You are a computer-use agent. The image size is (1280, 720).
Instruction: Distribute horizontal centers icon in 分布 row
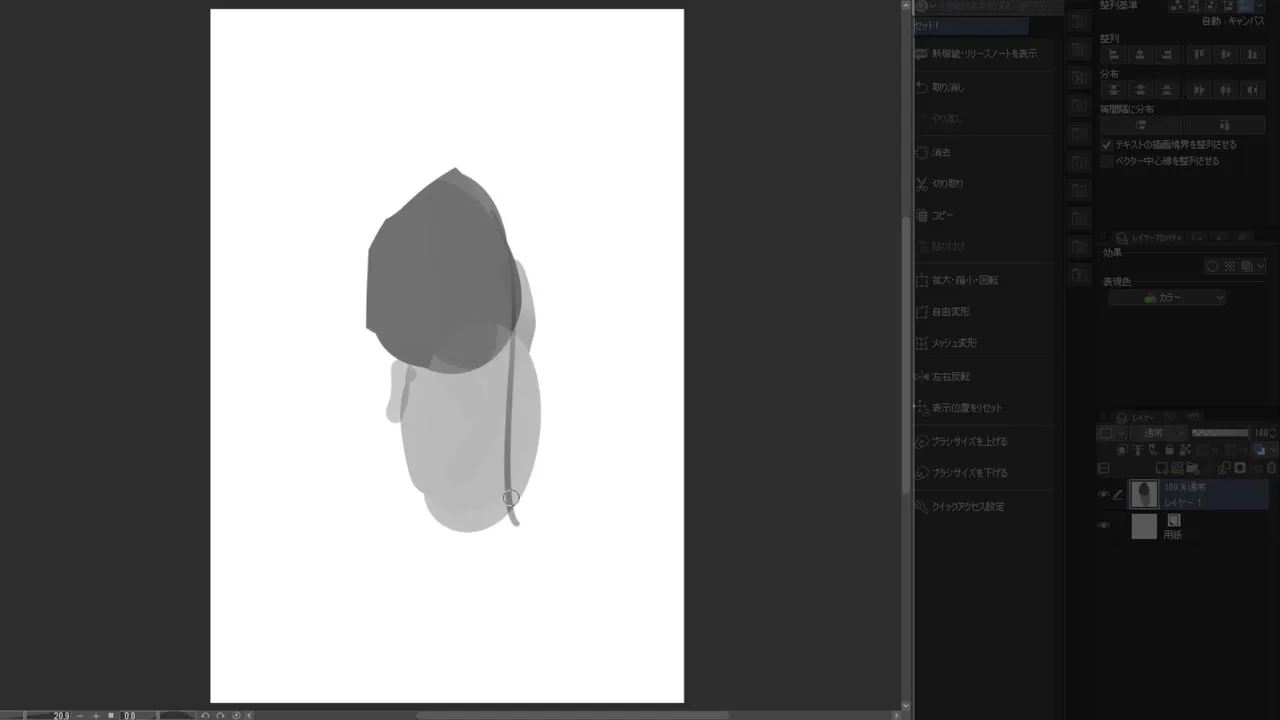coord(1226,90)
